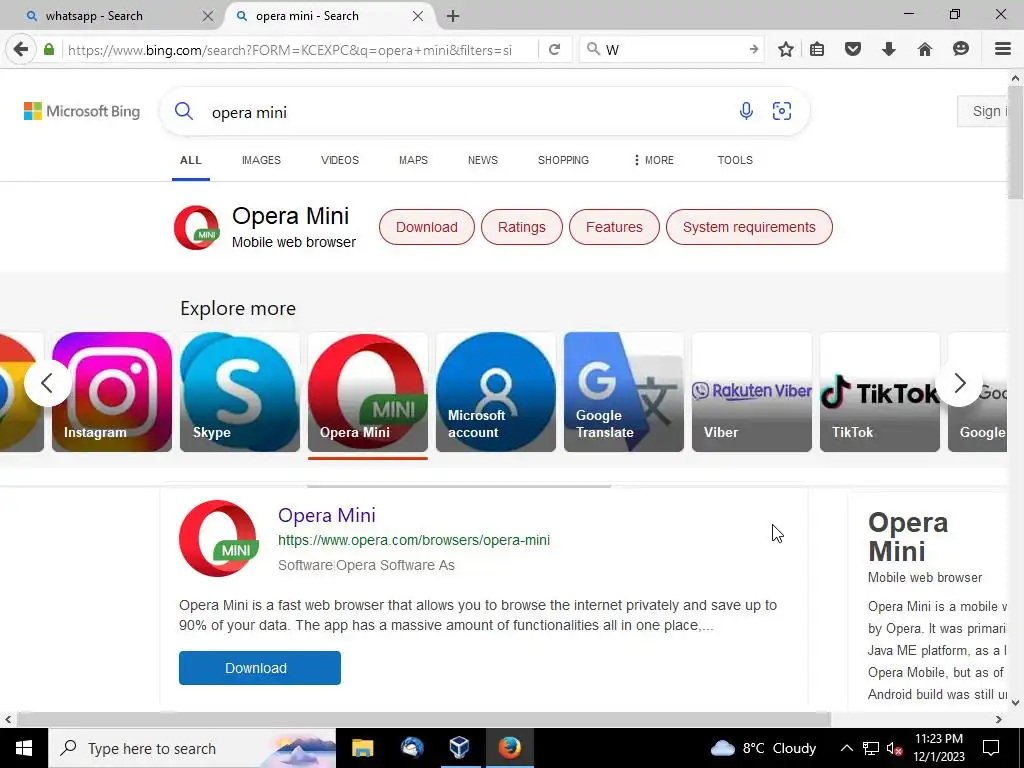The height and width of the screenshot is (768, 1024).
Task: Click the horizontal scrollbar at page bottom
Action: click(x=424, y=720)
